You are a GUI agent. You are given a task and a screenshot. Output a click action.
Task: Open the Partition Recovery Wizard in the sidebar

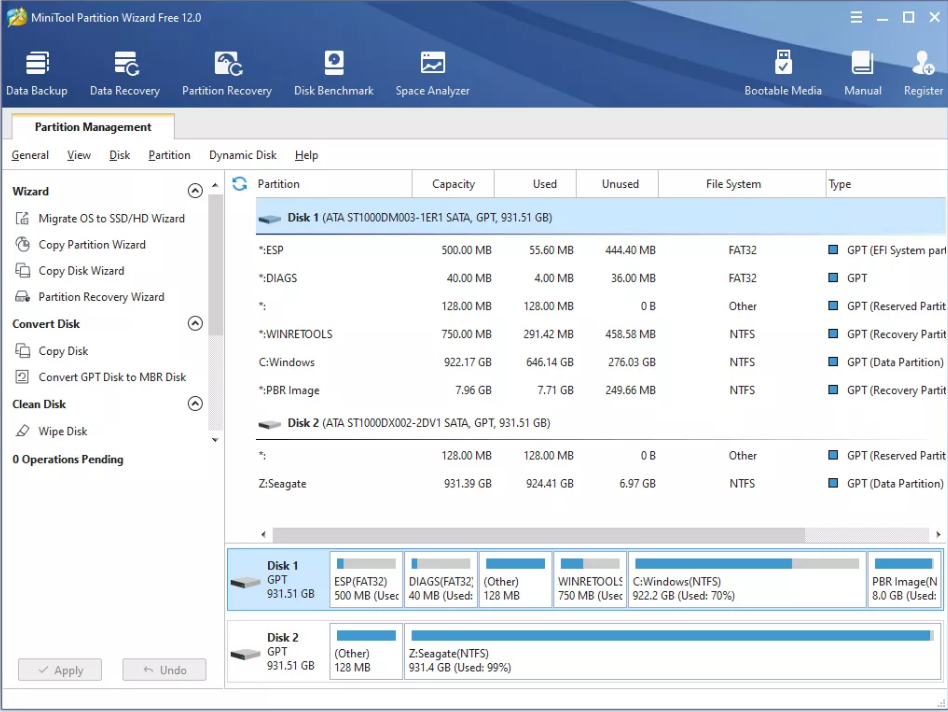[x=90, y=297]
